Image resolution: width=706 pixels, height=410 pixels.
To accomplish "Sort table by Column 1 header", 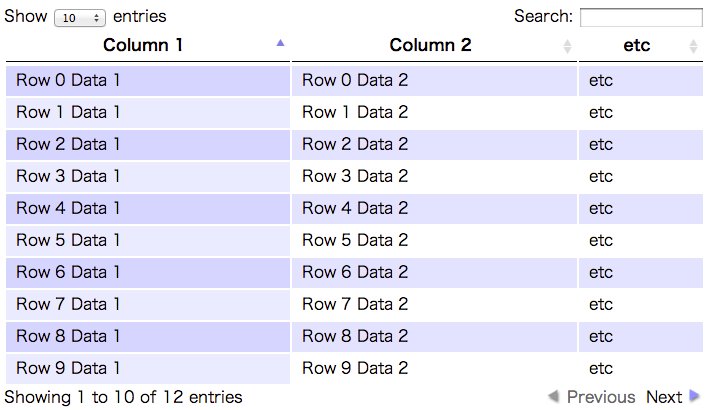I will coord(143,45).
